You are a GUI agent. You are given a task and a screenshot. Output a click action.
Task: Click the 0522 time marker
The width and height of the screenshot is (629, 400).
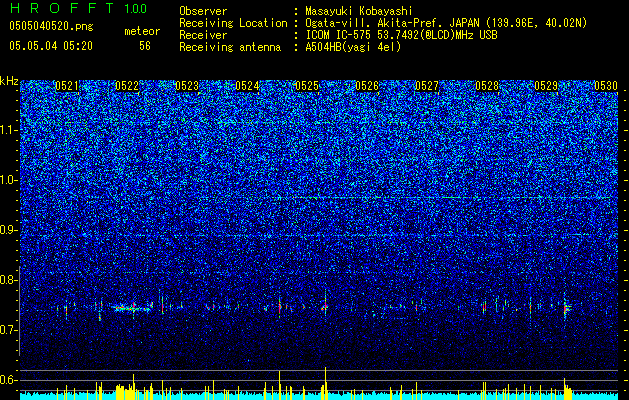tap(127, 86)
